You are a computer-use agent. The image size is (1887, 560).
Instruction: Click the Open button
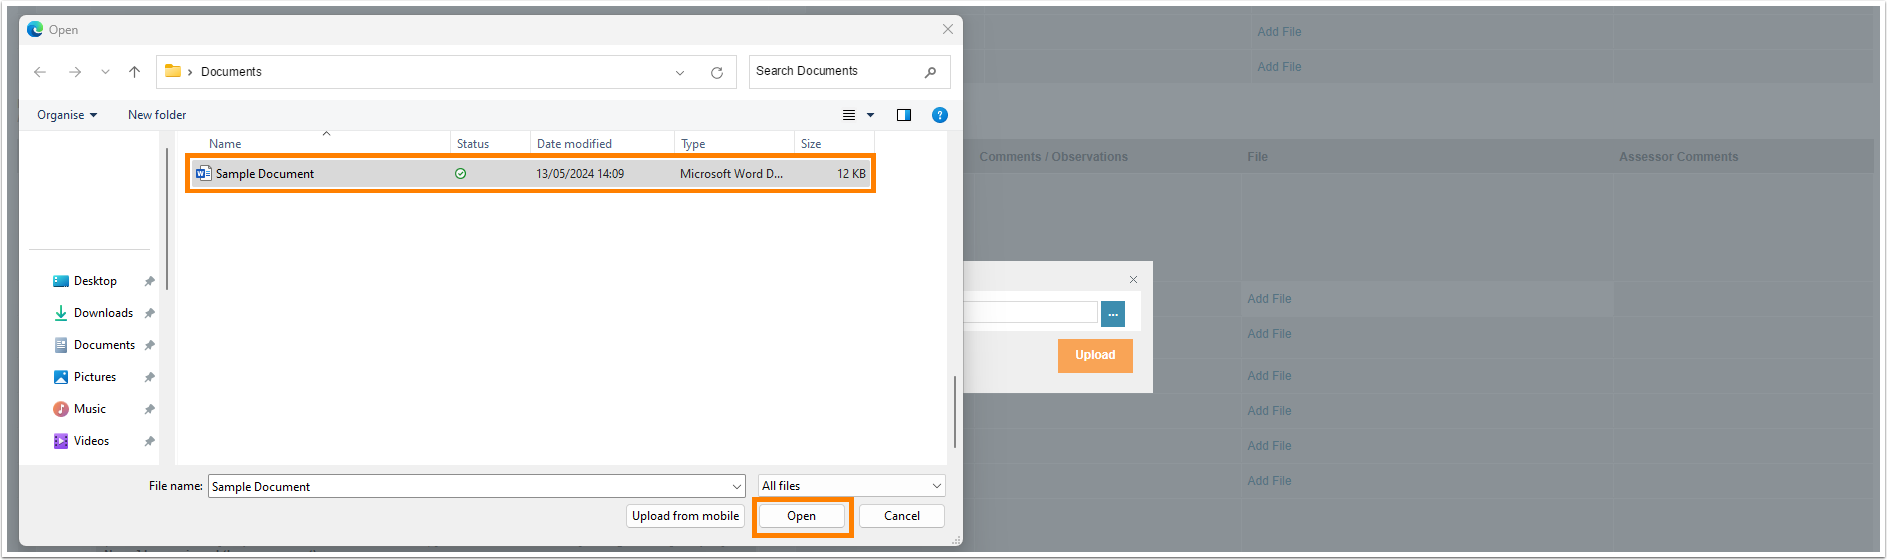point(801,516)
